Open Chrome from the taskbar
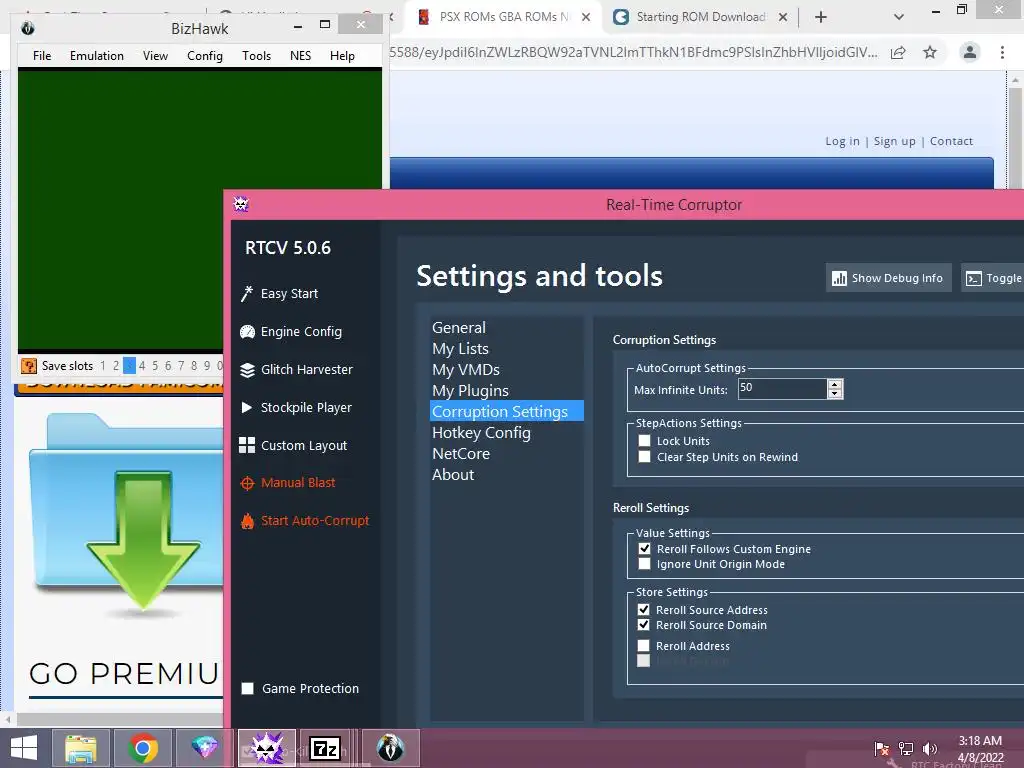 tap(143, 748)
